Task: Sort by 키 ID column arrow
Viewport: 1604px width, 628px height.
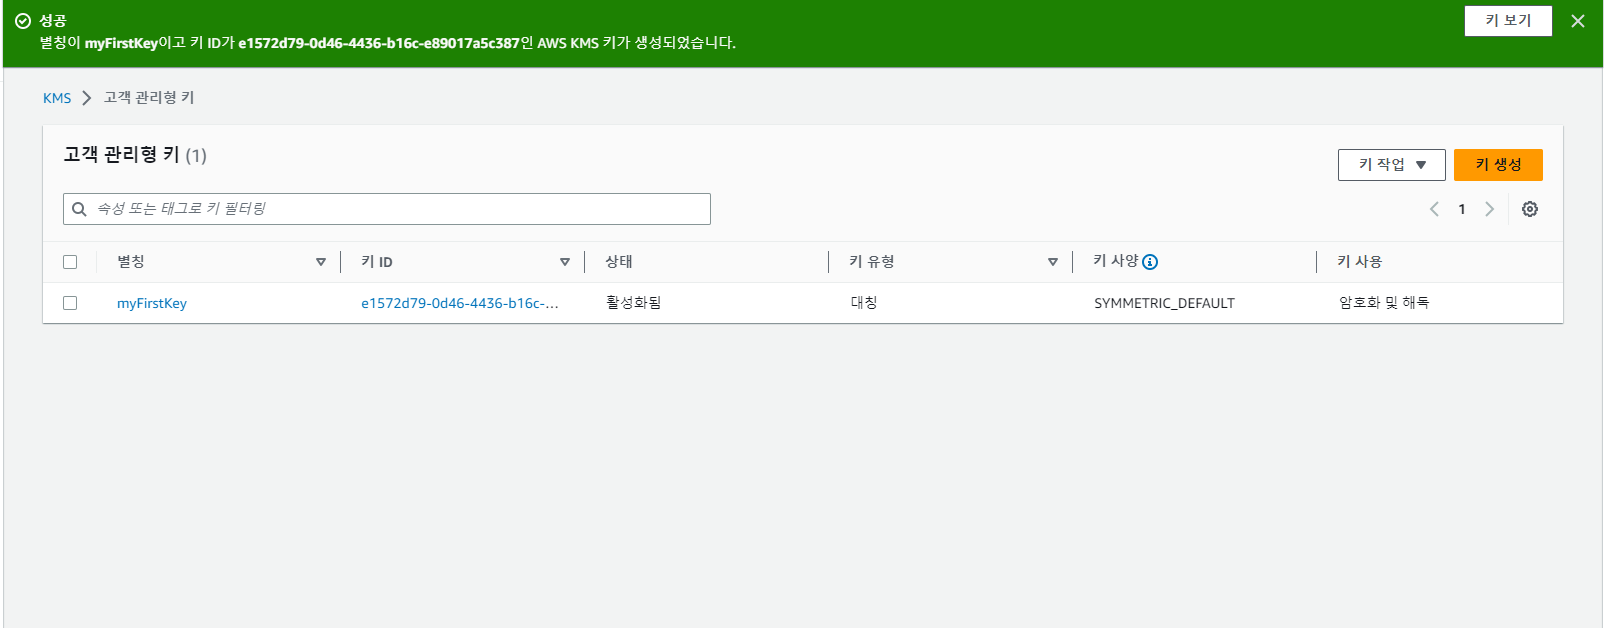Action: click(565, 262)
